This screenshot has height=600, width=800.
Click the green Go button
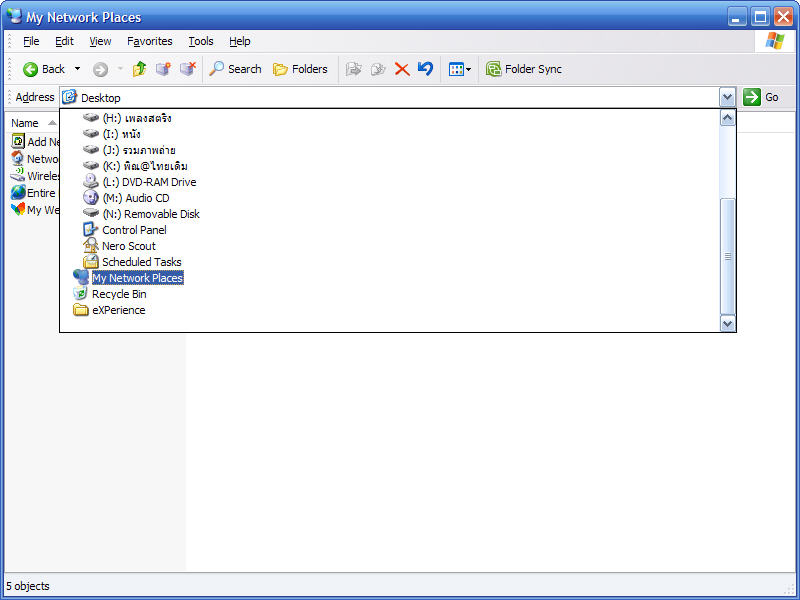[x=761, y=97]
